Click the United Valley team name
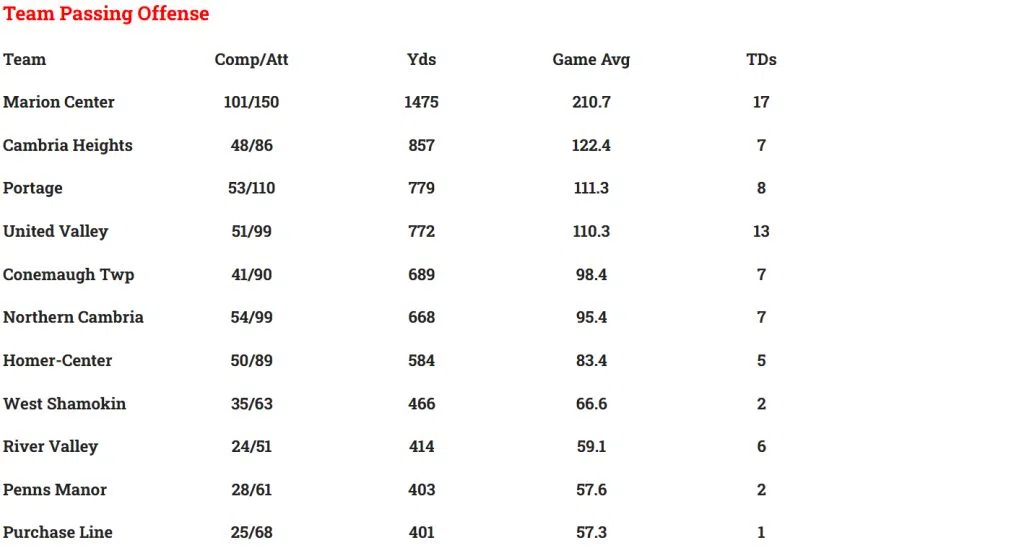This screenshot has width=1024, height=548. point(55,231)
